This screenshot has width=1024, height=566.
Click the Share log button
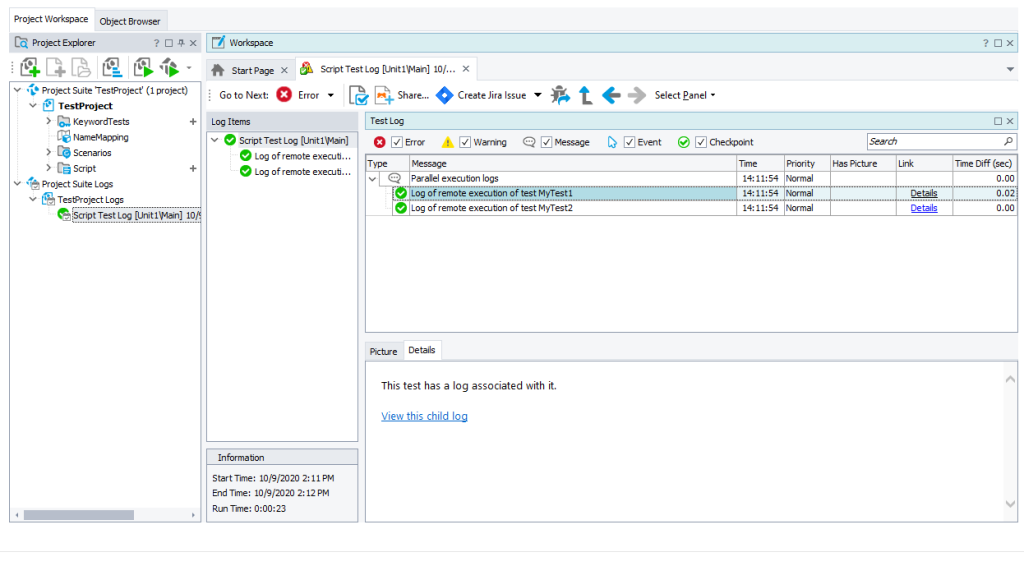[402, 95]
